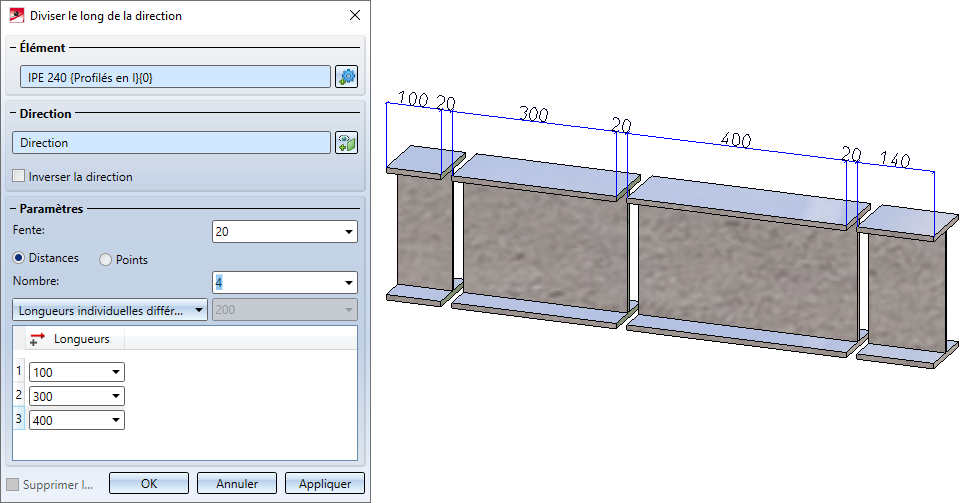Open the Nombre dropdown arrow
962x503 pixels.
pyautogui.click(x=348, y=283)
